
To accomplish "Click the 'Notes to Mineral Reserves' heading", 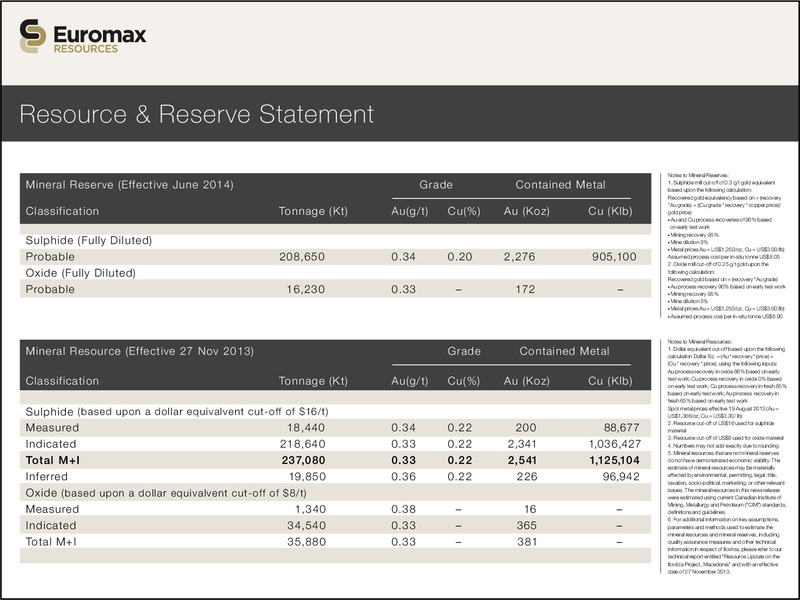I will pyautogui.click(x=698, y=175).
